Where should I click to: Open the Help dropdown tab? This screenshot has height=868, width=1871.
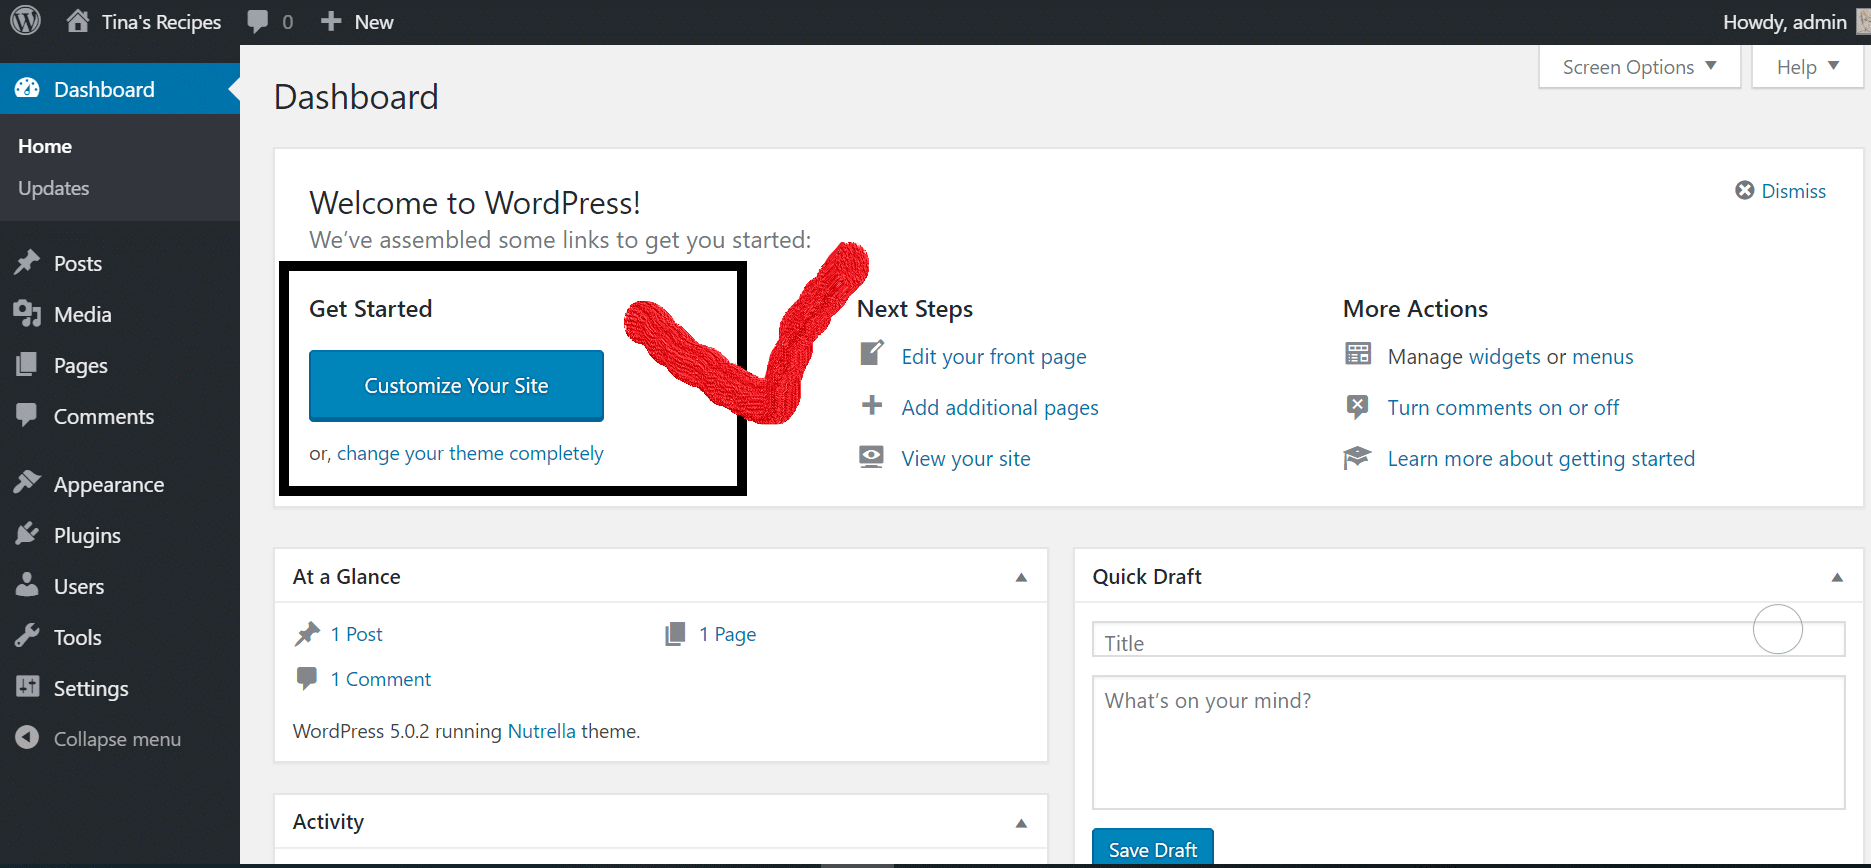pos(1808,67)
